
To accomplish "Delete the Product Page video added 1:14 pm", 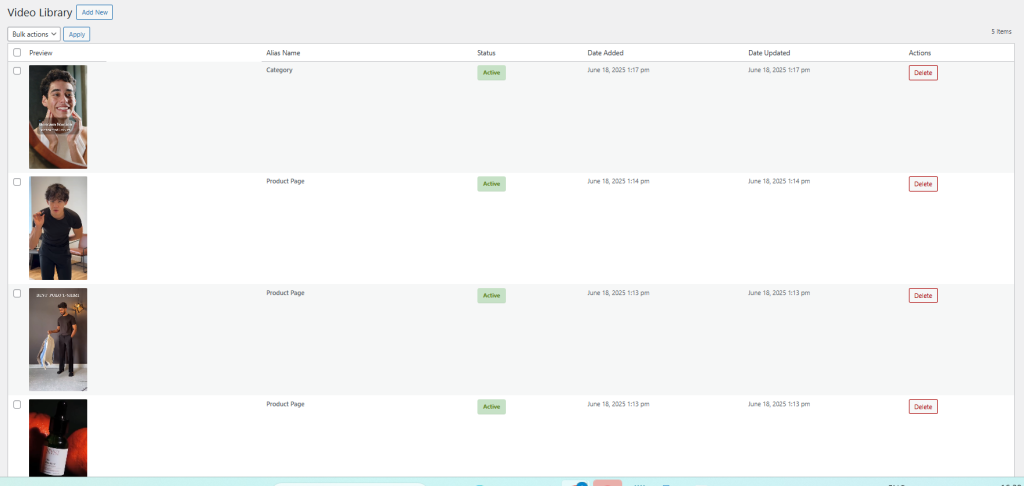I will [x=923, y=184].
